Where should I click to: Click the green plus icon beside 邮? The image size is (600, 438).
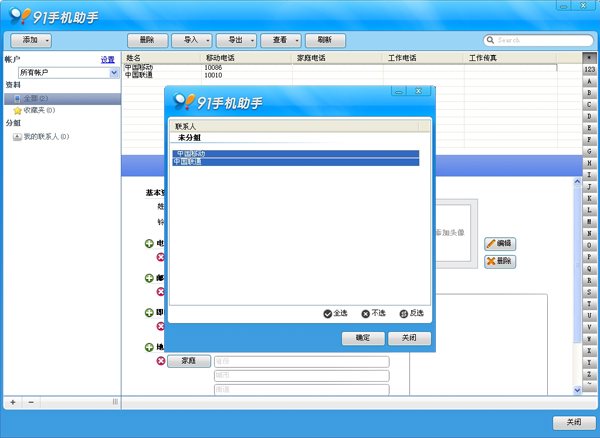coord(149,278)
